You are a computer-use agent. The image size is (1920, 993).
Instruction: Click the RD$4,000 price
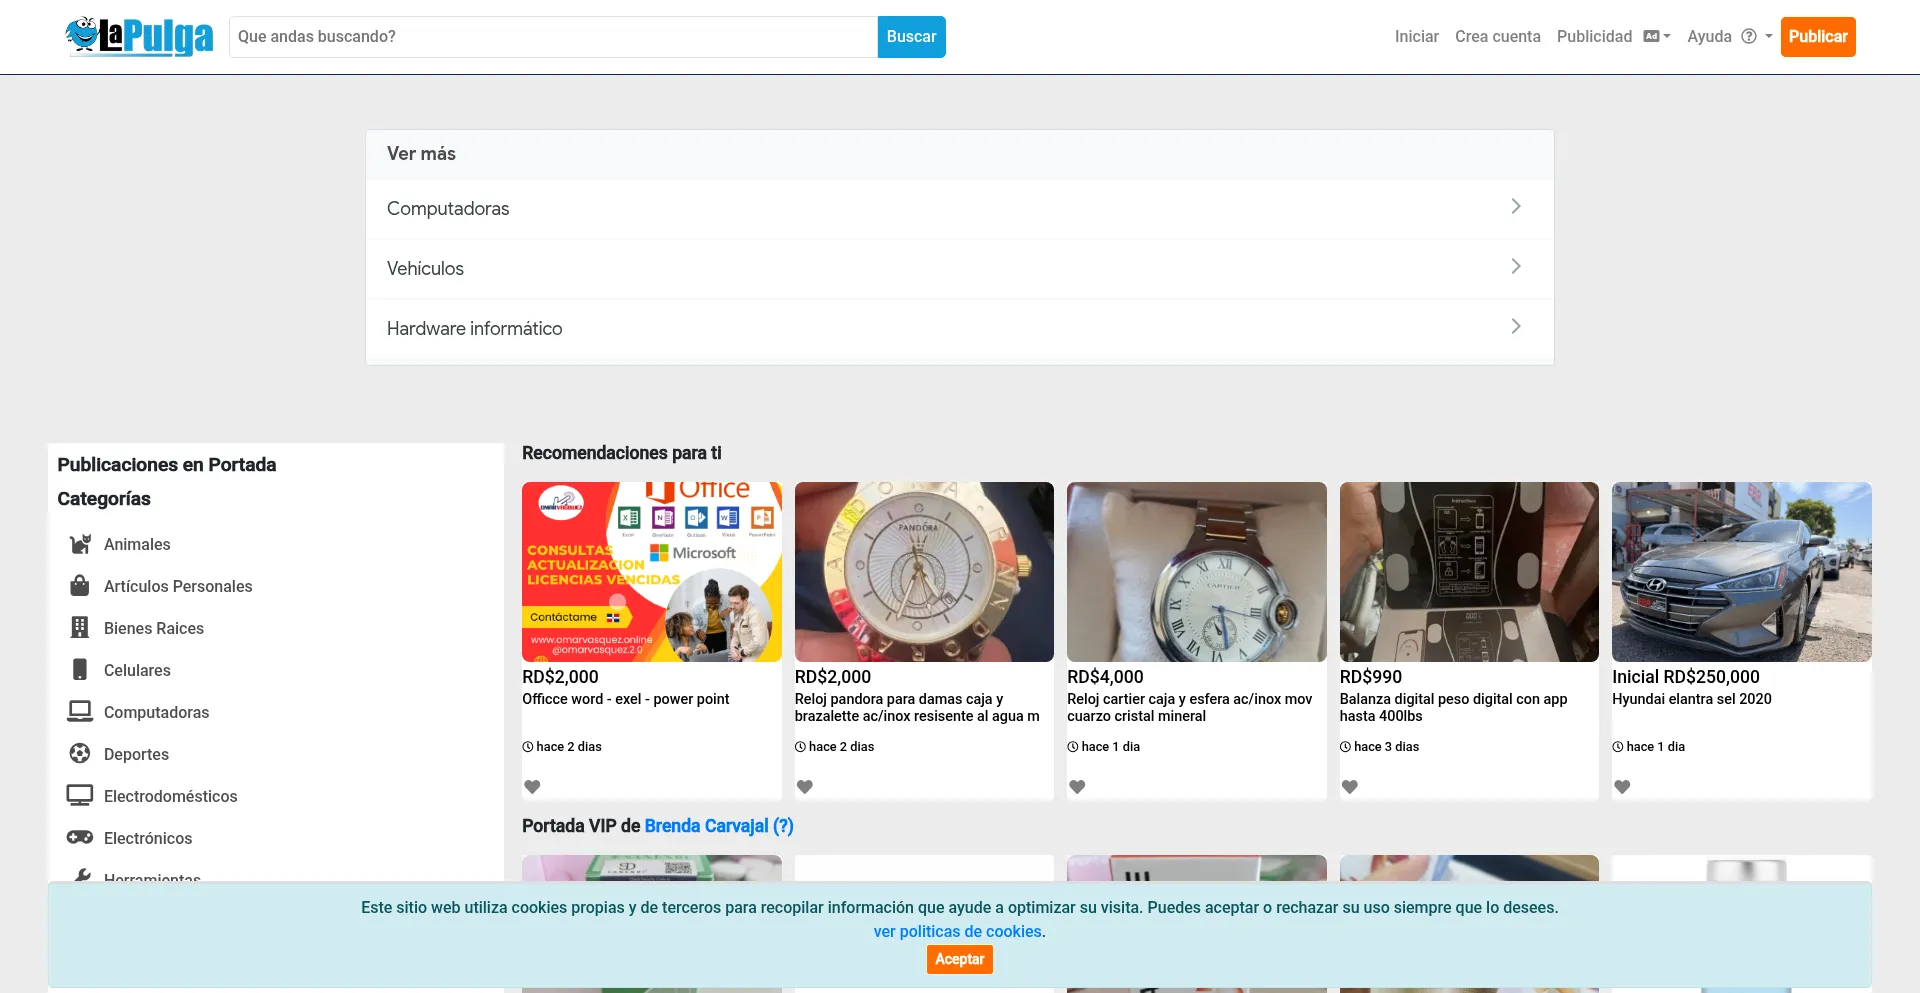pos(1105,677)
